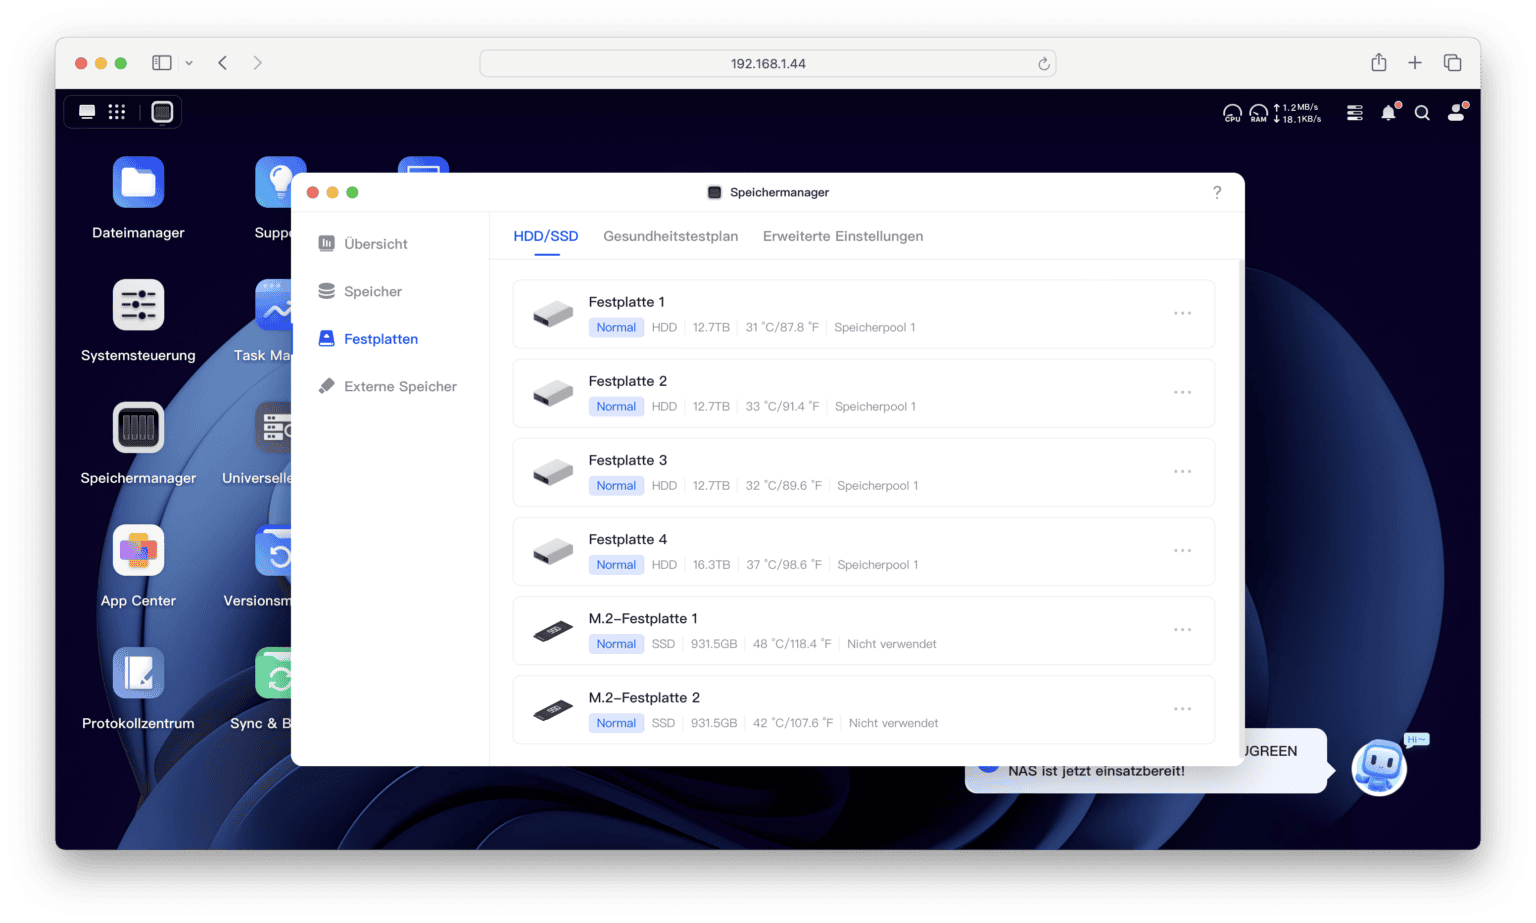The height and width of the screenshot is (923, 1536).
Task: Open more options for Festplatte 3
Action: (x=1183, y=472)
